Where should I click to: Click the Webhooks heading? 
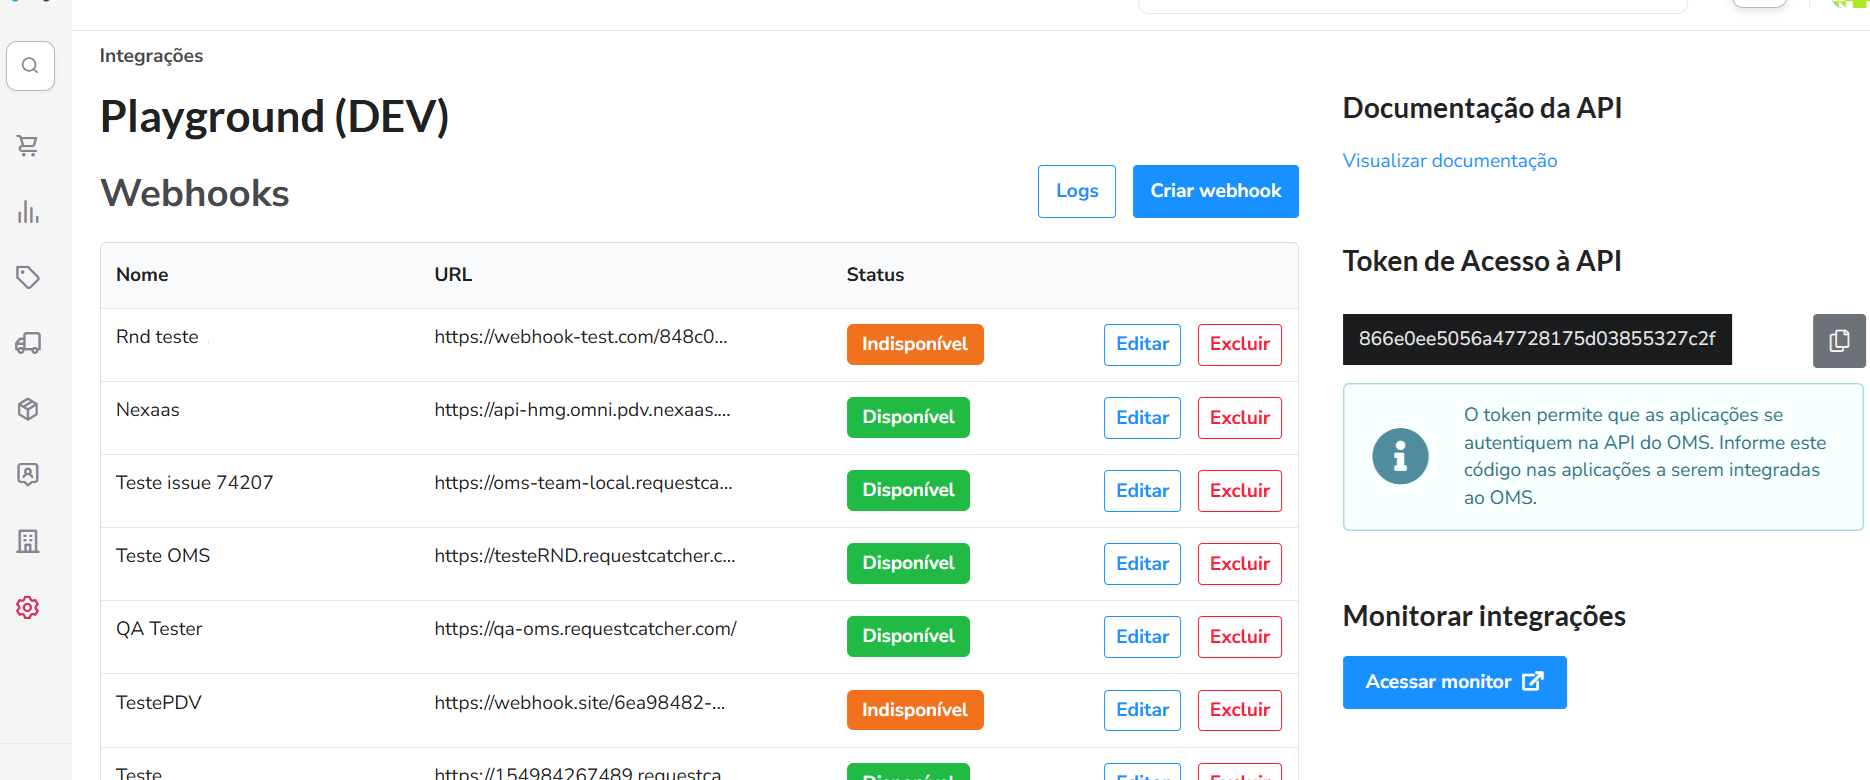pyautogui.click(x=195, y=193)
